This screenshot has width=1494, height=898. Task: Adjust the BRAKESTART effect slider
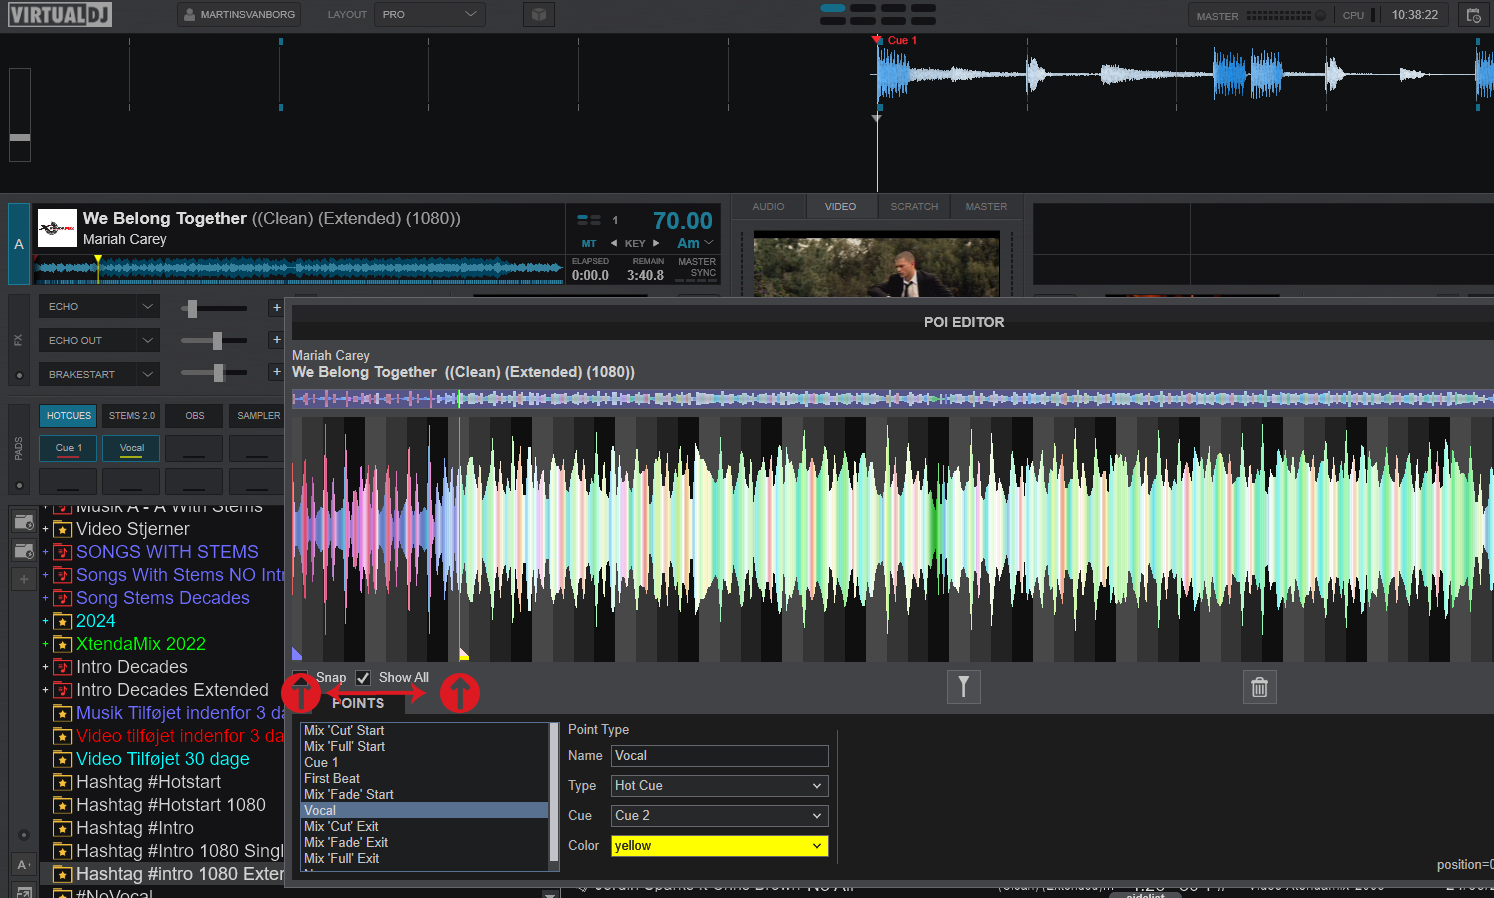tap(213, 373)
